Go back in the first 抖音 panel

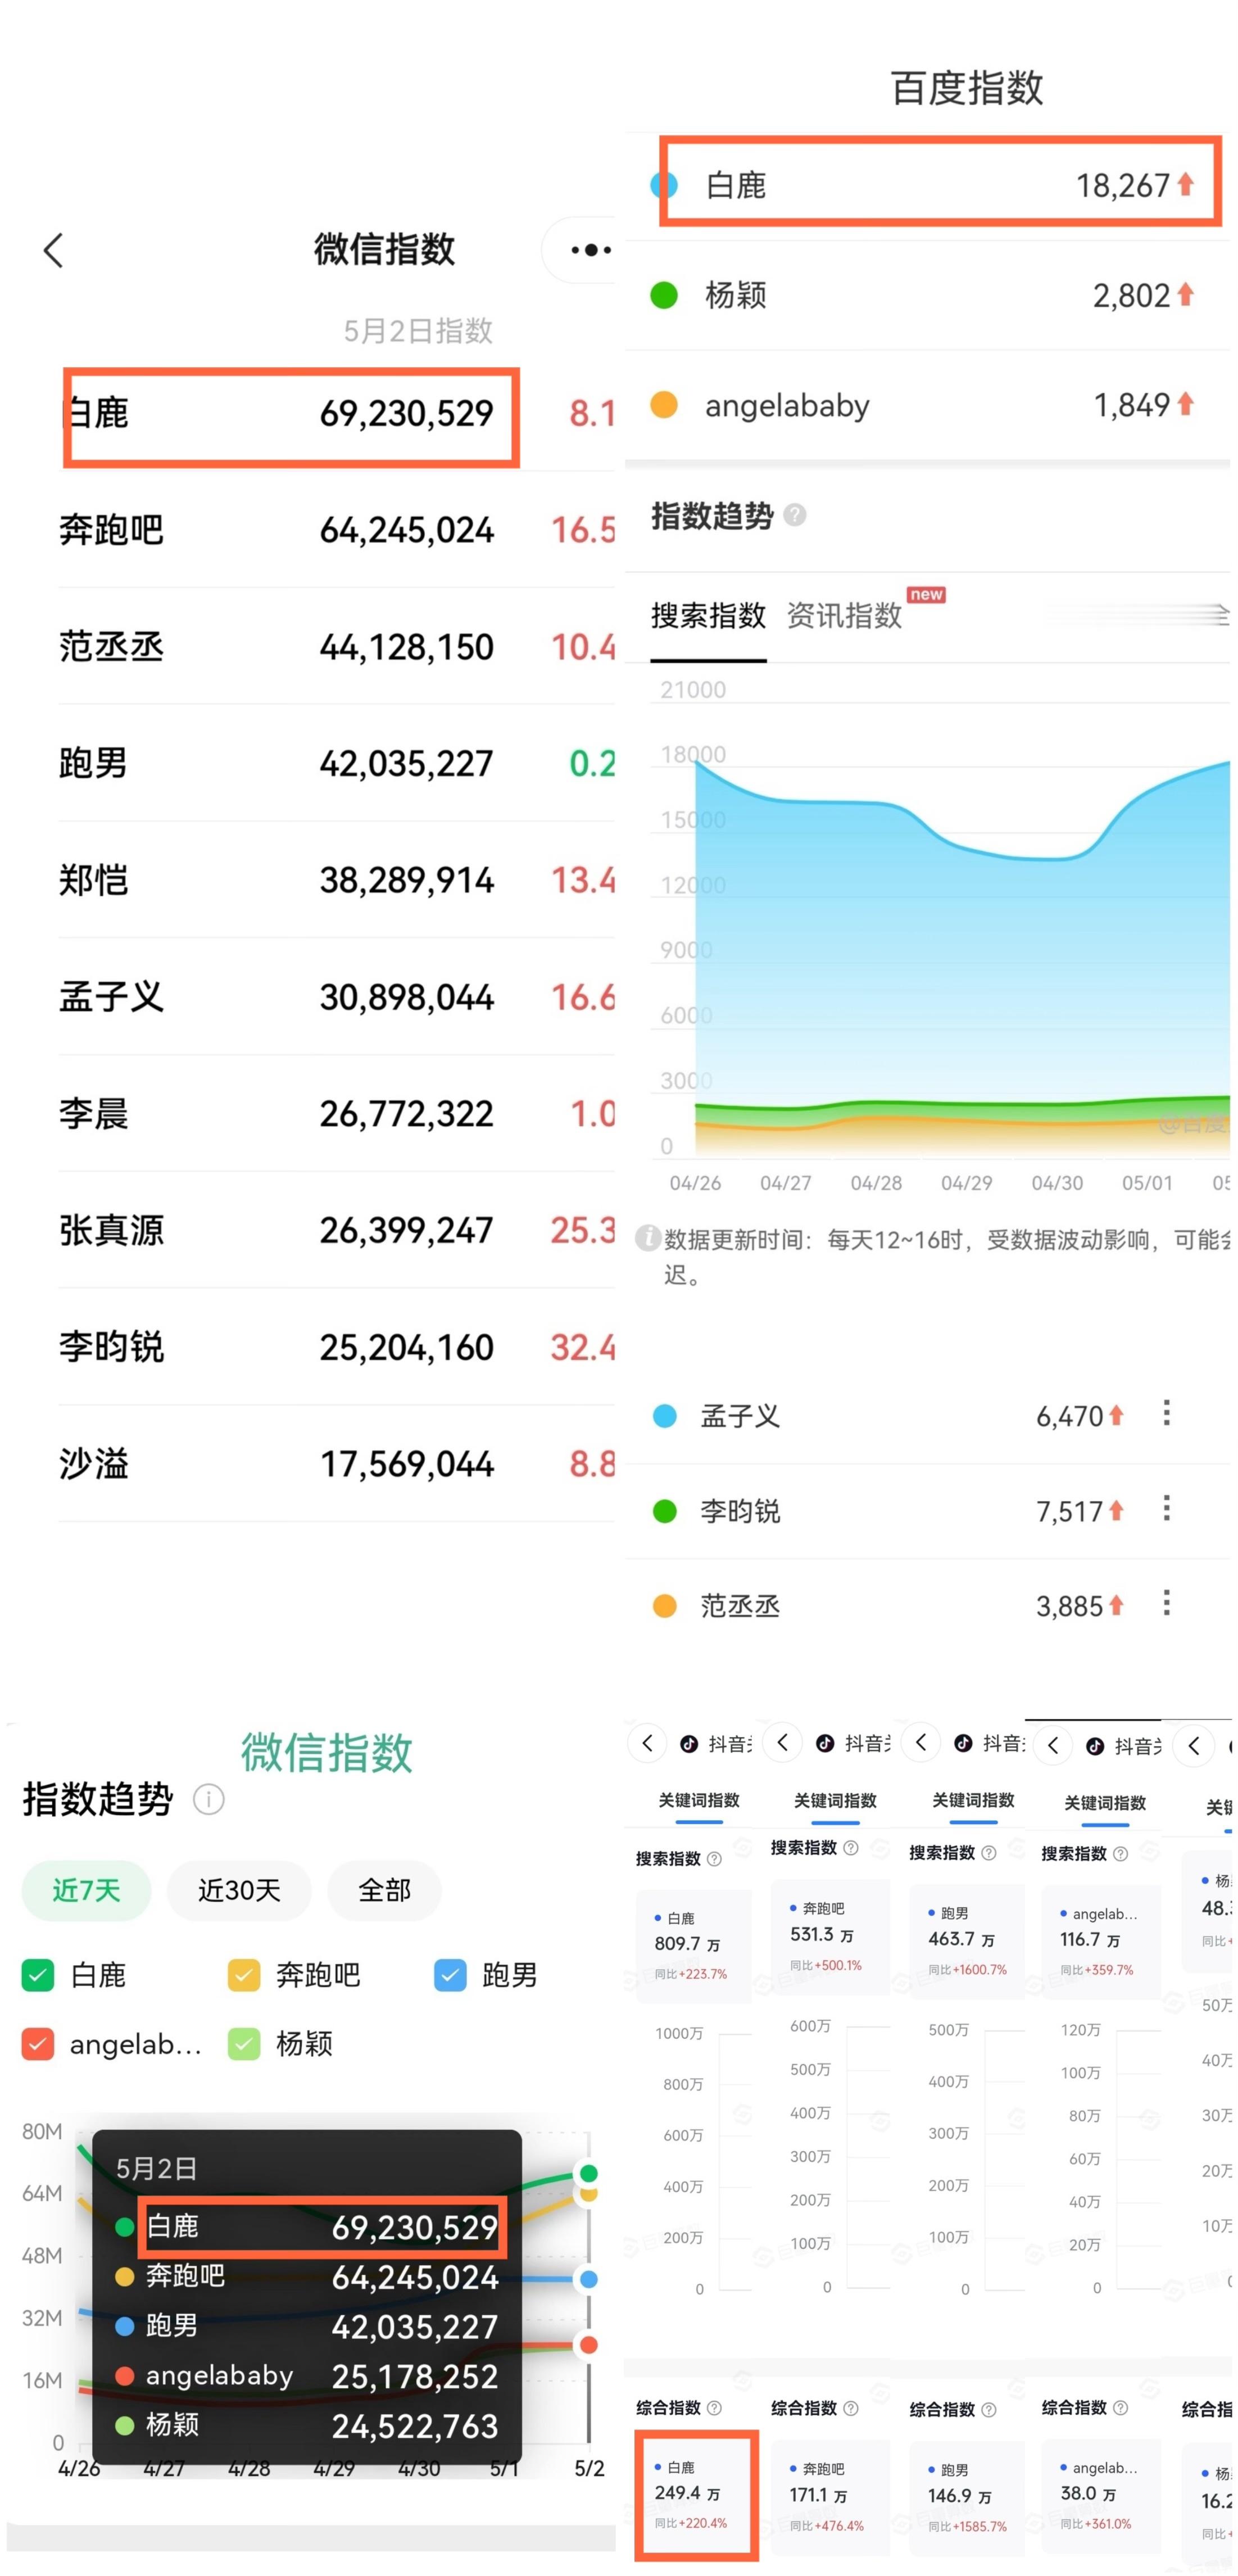click(x=648, y=1743)
